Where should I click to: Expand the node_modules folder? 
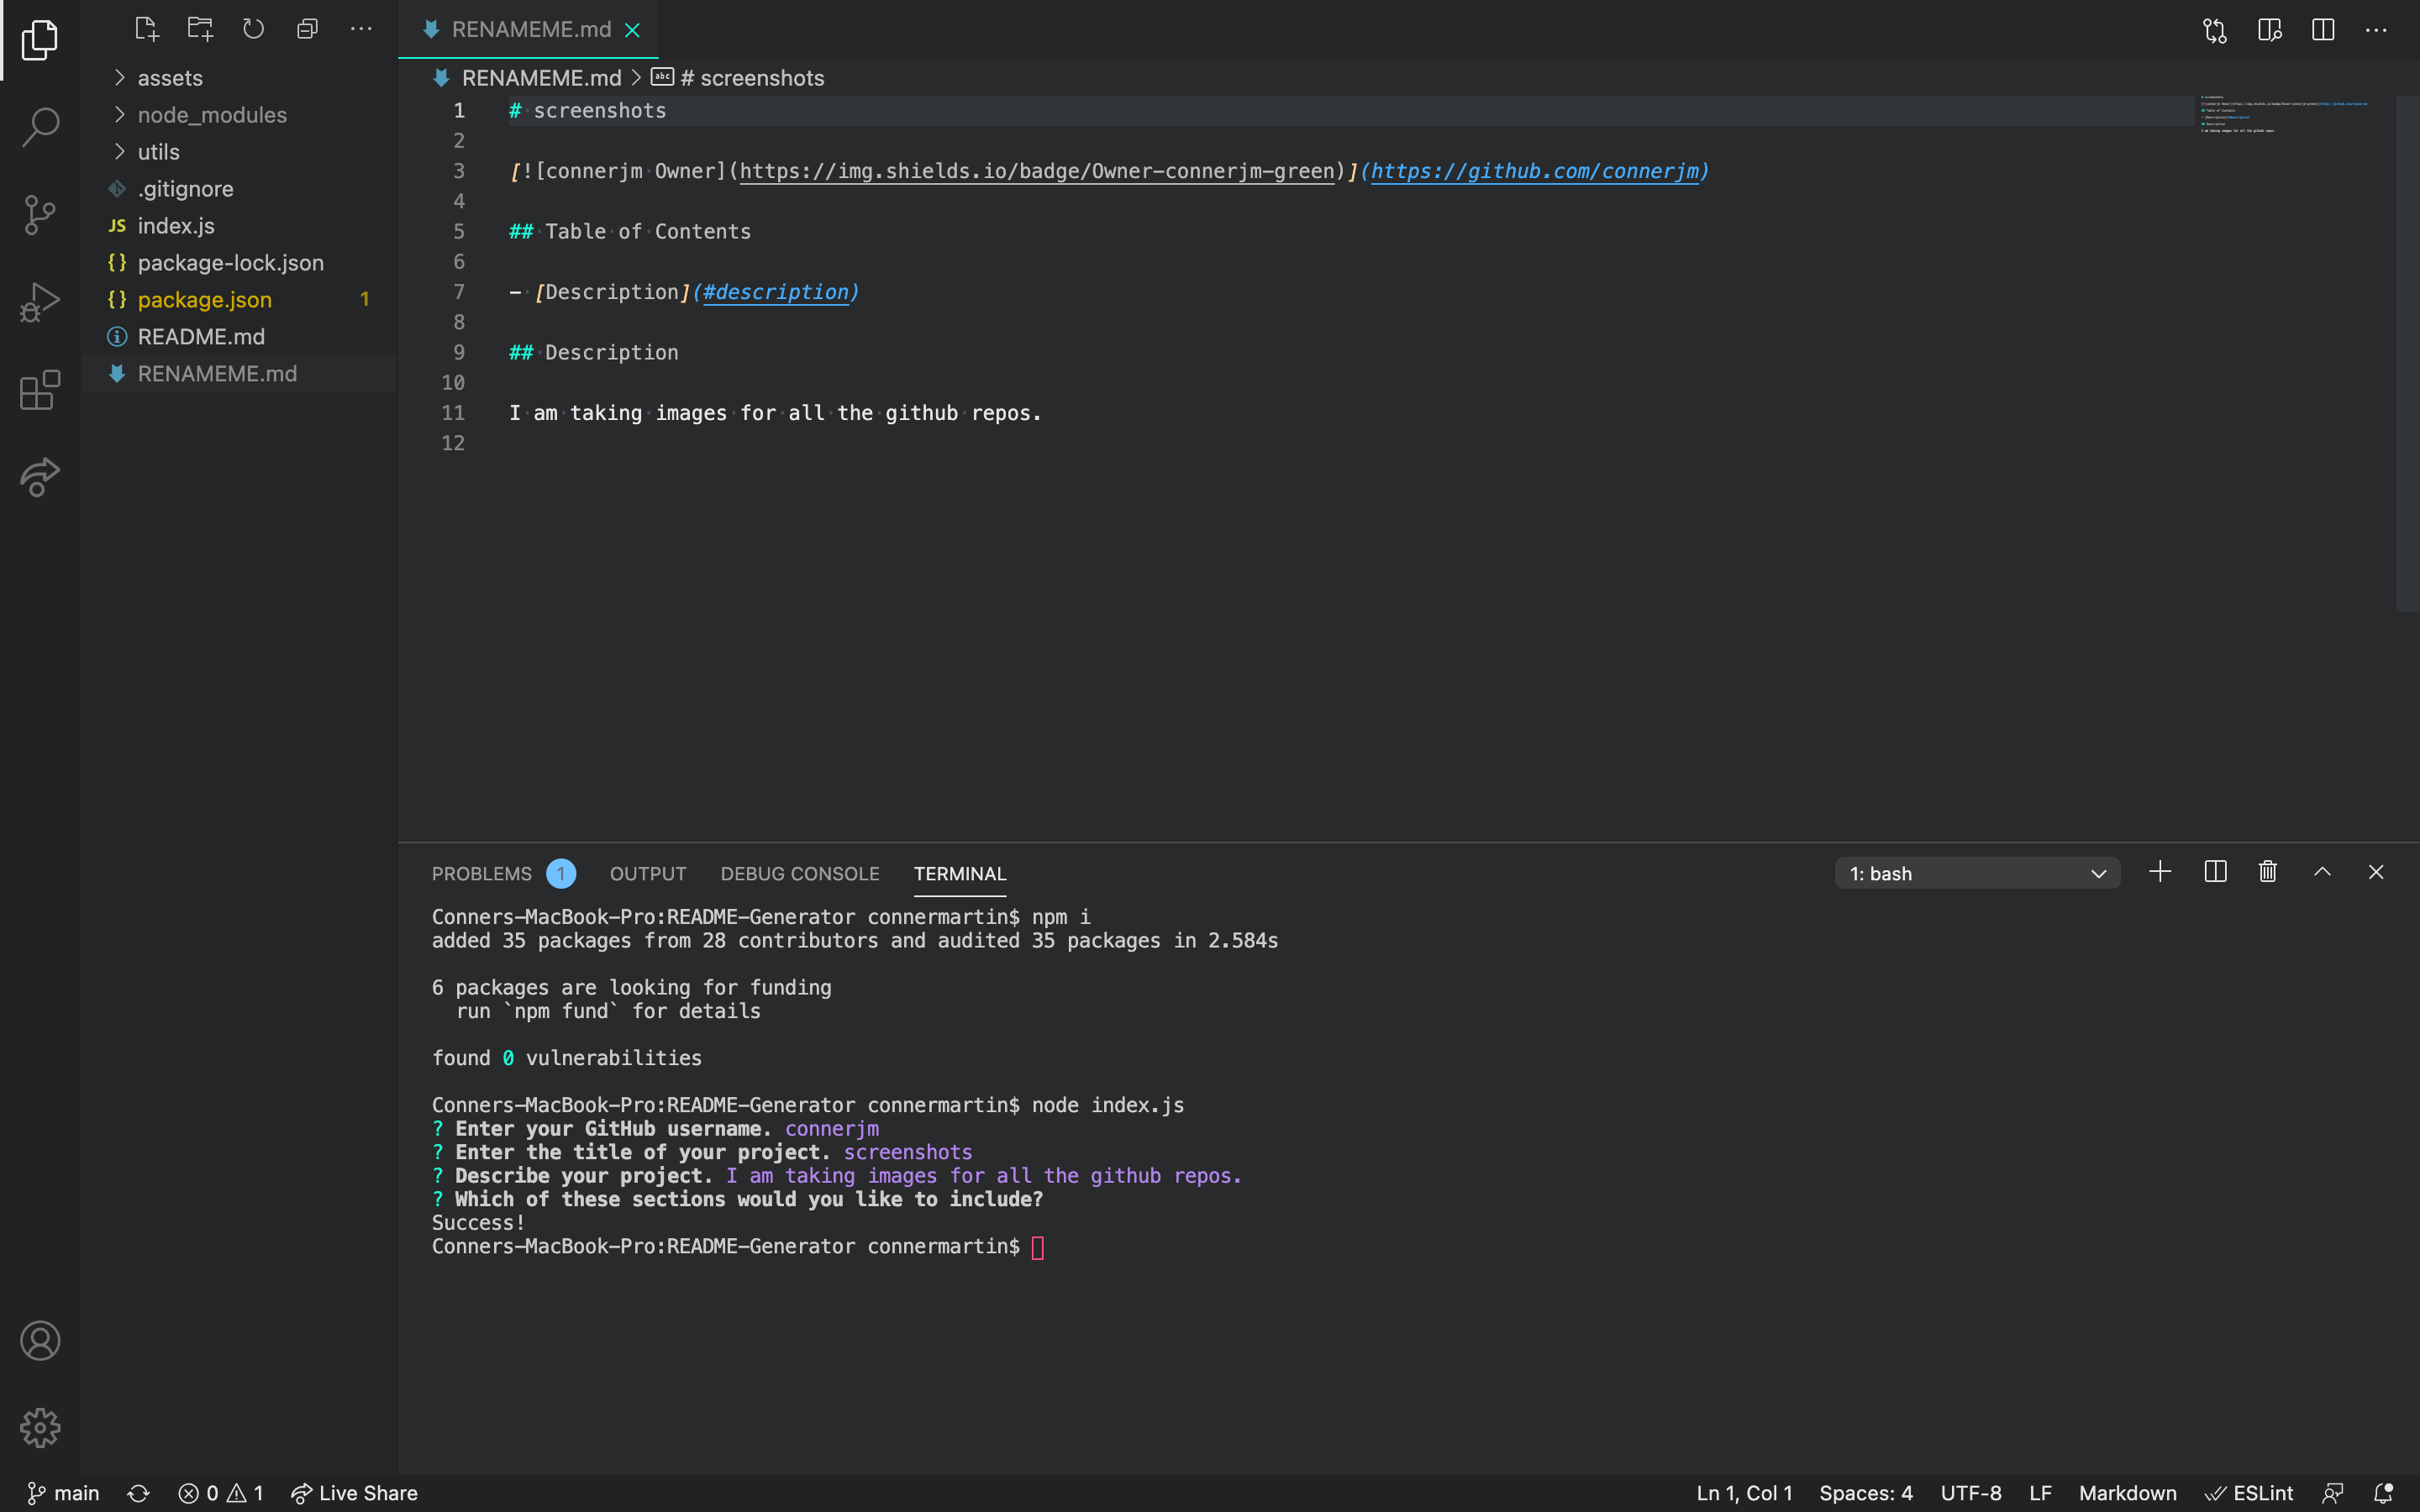pyautogui.click(x=213, y=113)
